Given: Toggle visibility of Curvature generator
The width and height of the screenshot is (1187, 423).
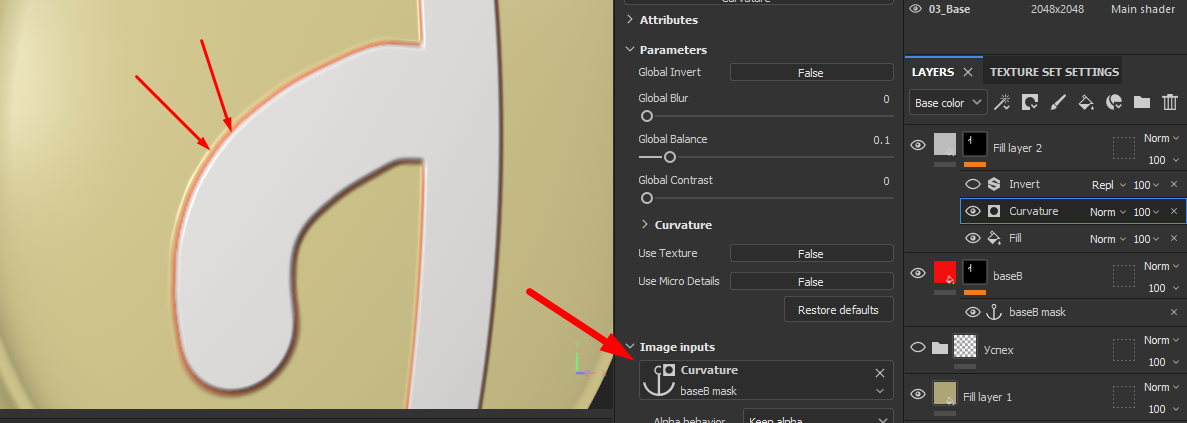Looking at the screenshot, I should coord(973,211).
